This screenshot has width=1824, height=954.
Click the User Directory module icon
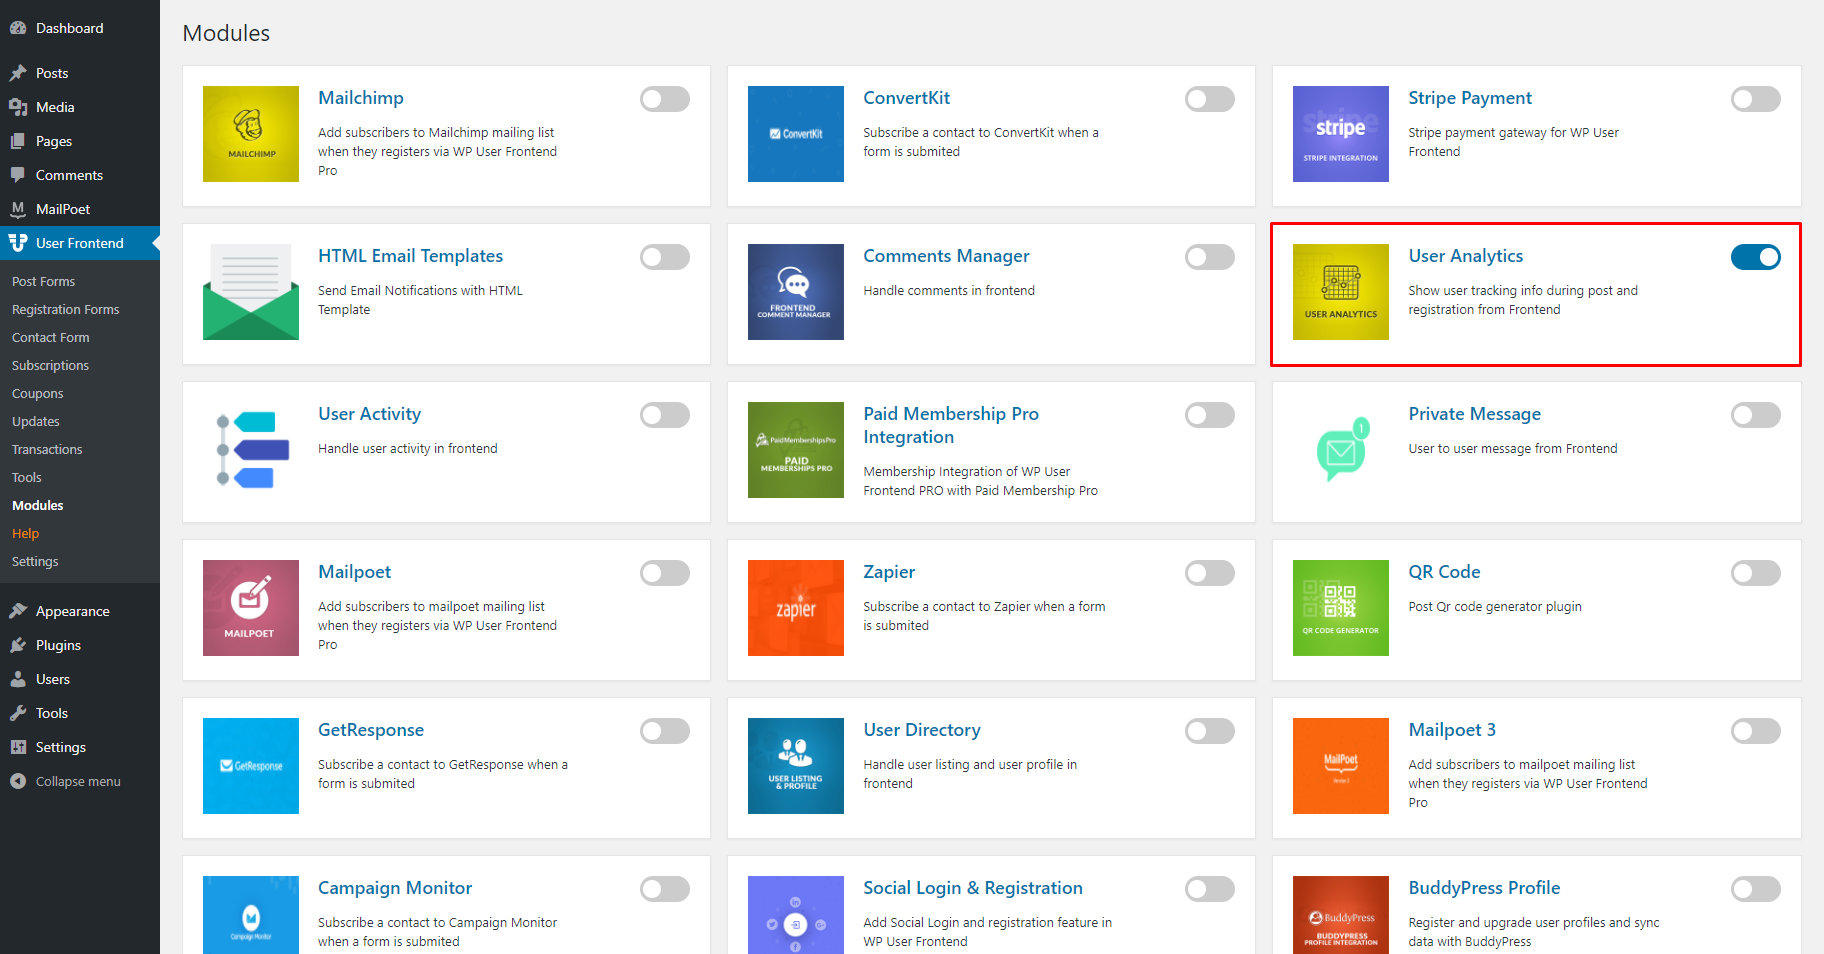tap(796, 766)
